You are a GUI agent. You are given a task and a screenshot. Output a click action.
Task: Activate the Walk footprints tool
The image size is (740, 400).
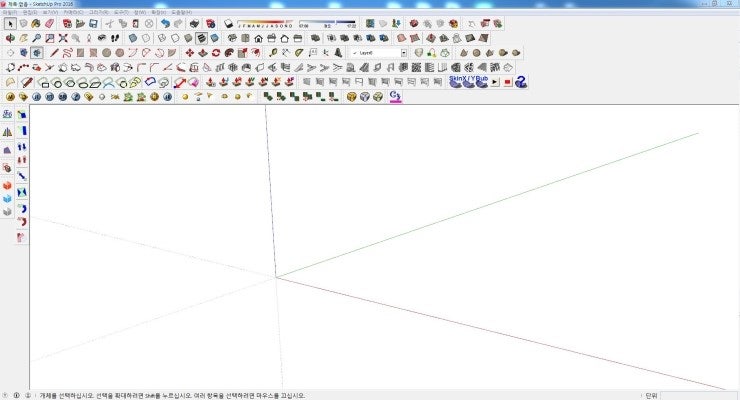(115, 38)
